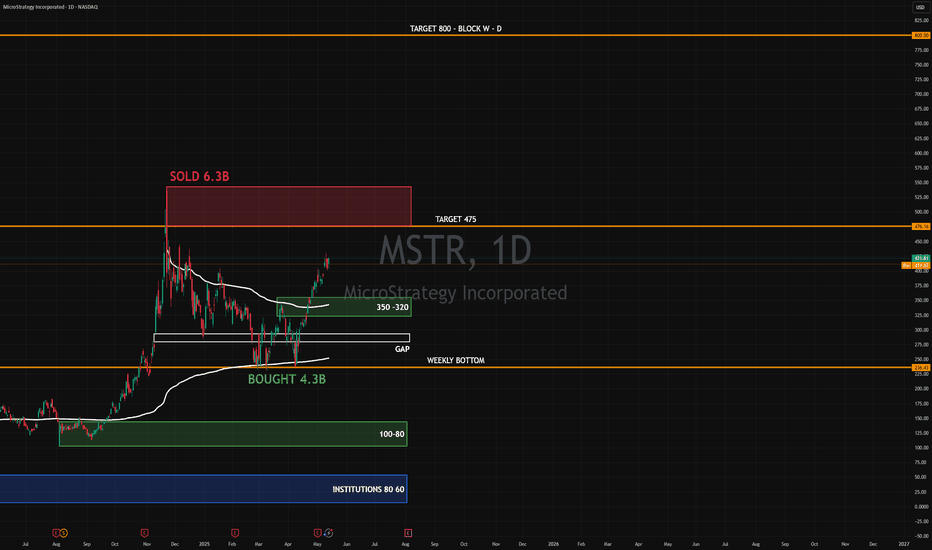The width and height of the screenshot is (932, 550).
Task: Select the INSTITUTIONS 80 60 label
Action: pos(369,489)
